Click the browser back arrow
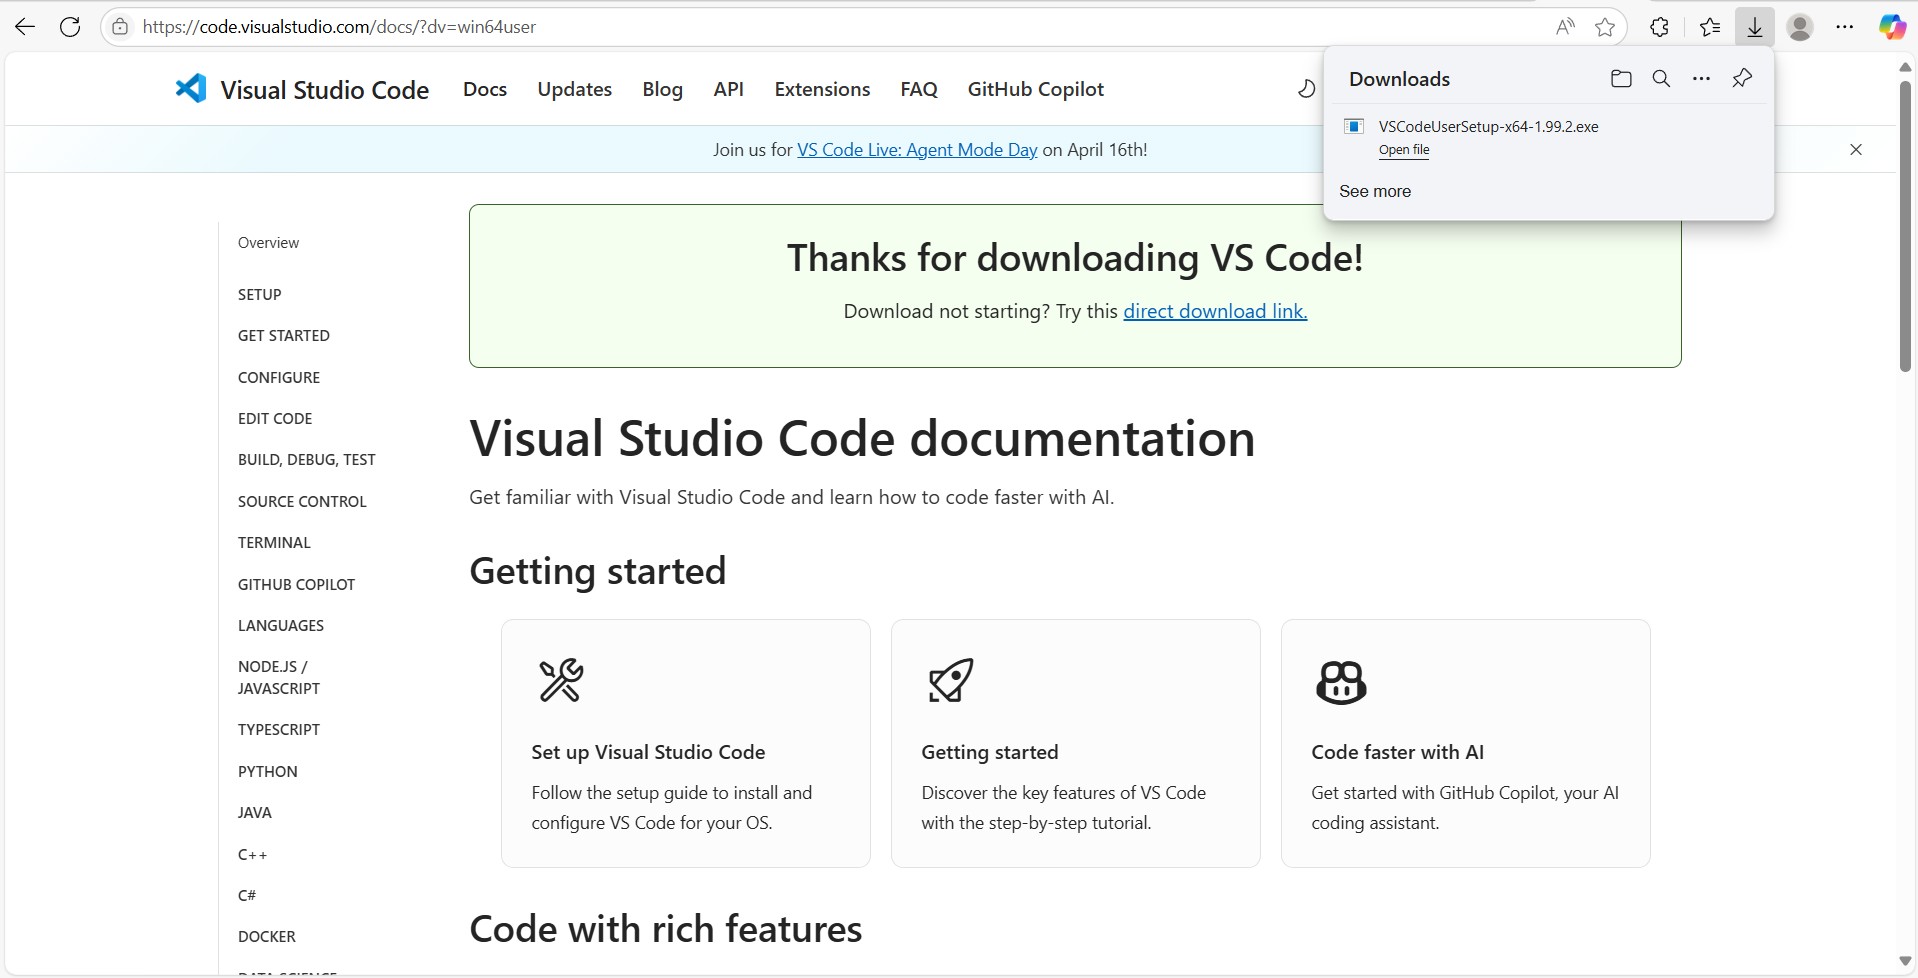The image size is (1918, 978). pos(25,27)
